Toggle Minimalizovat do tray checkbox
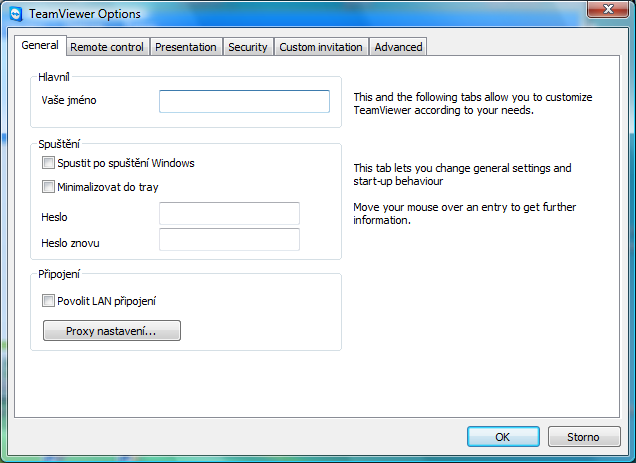The height and width of the screenshot is (463, 636). coord(48,187)
